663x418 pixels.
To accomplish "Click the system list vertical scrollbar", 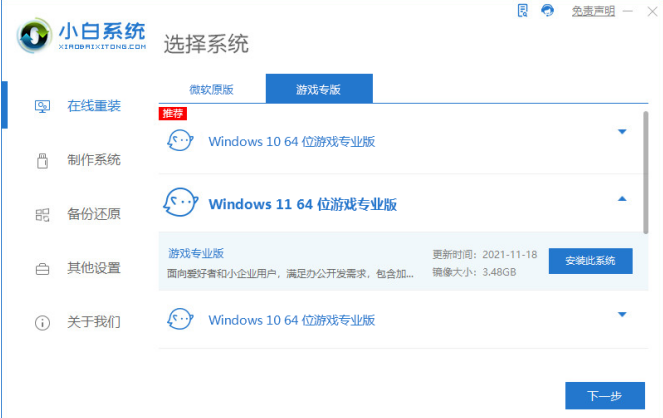I will 646,172.
